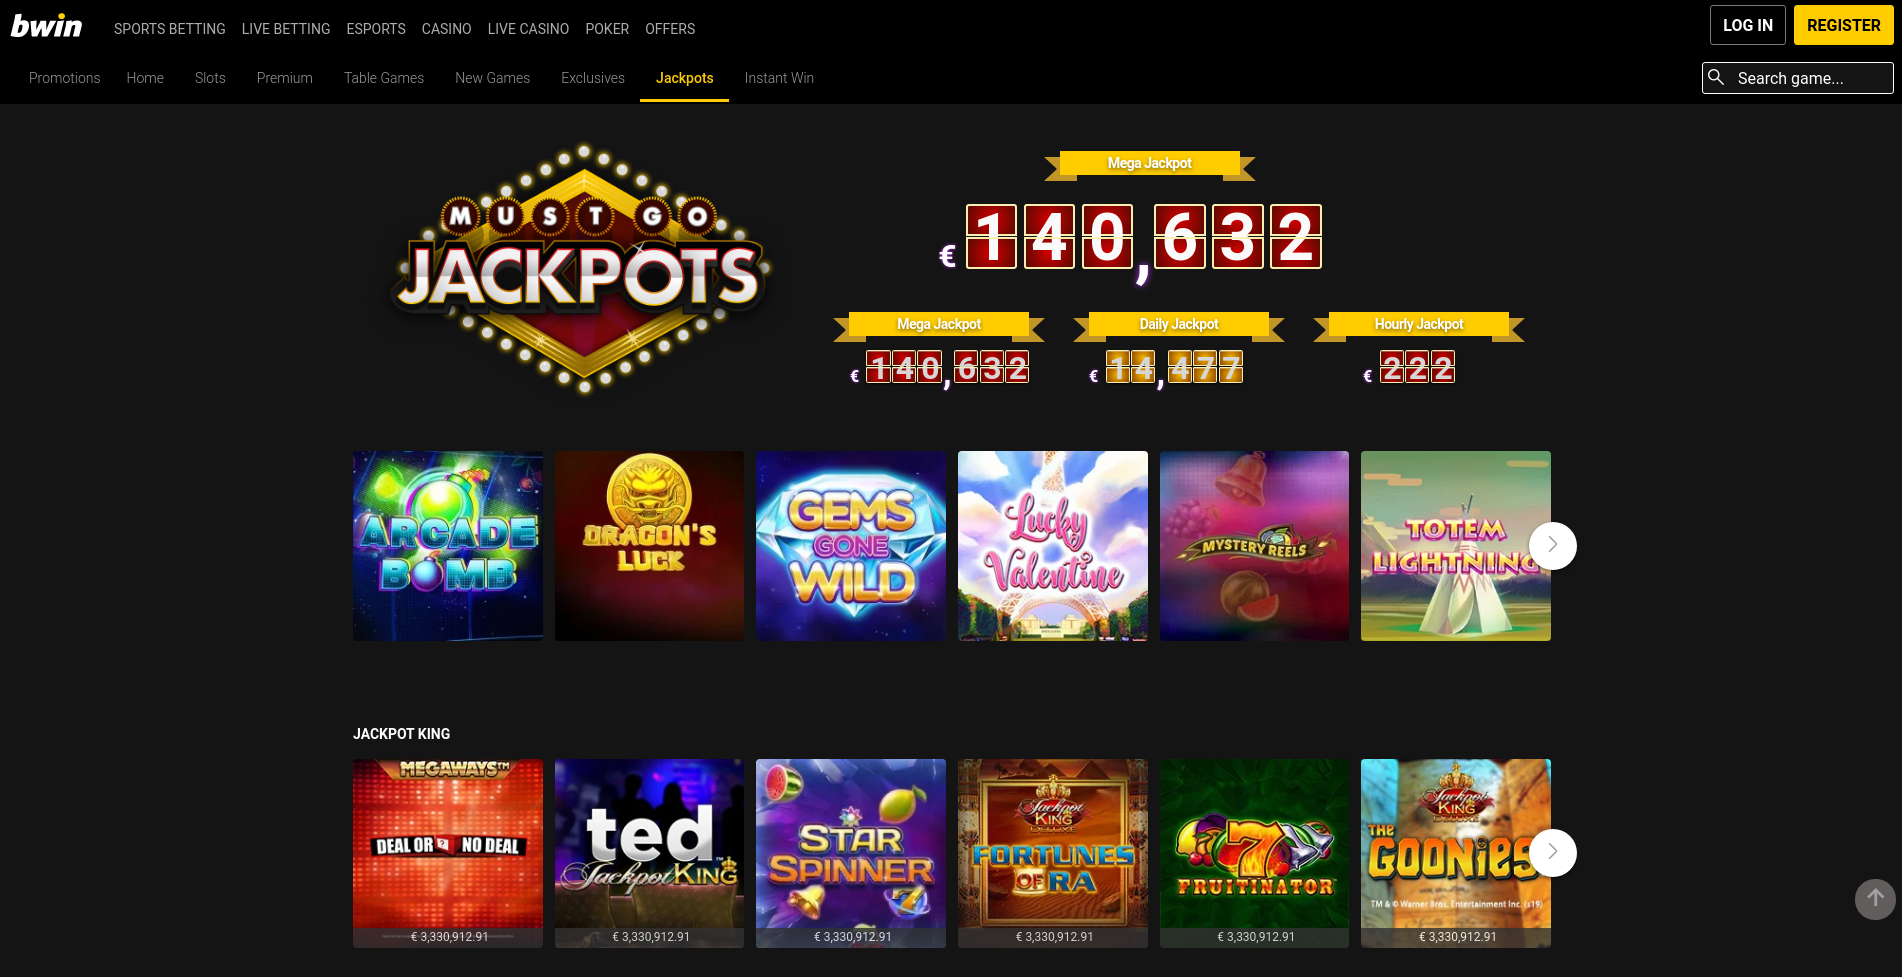Image resolution: width=1902 pixels, height=977 pixels.
Task: Advance the Jackpot King carousel arrow
Action: (x=1552, y=853)
